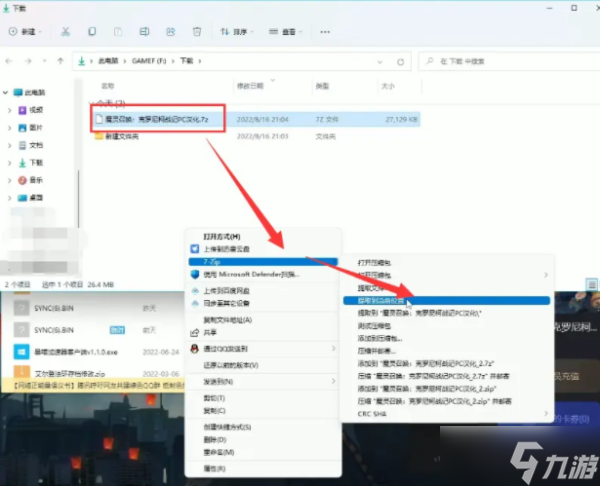Click the Copy icon in Explorer toolbar

click(x=92, y=32)
